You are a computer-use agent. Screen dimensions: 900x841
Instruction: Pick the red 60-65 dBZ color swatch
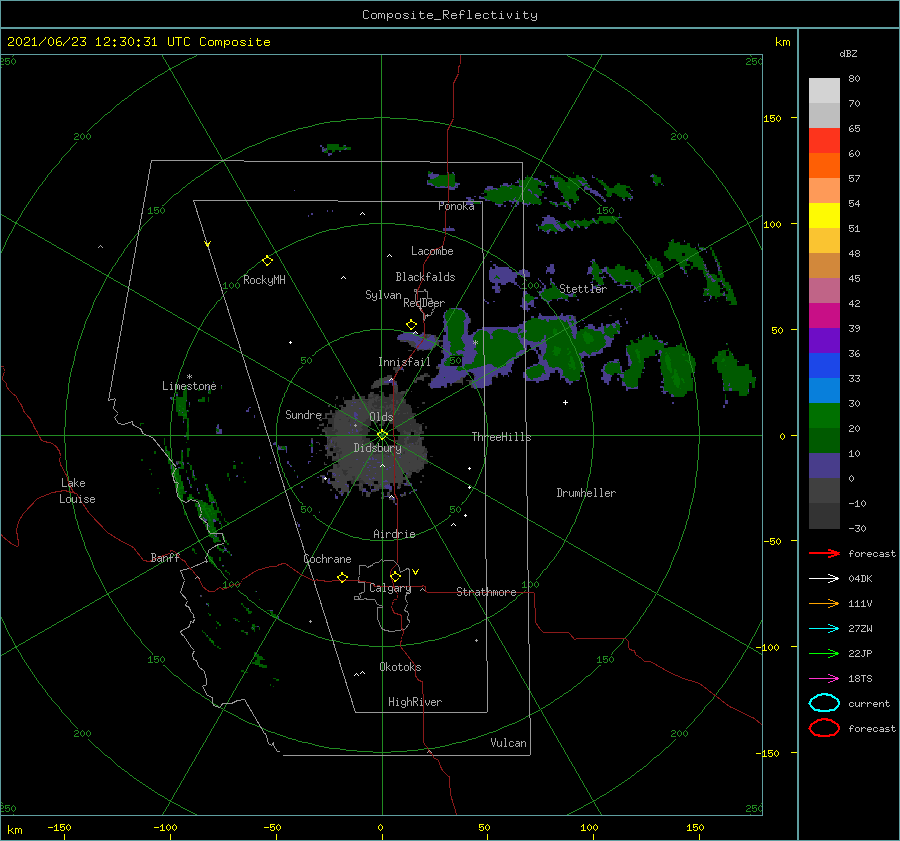824,141
